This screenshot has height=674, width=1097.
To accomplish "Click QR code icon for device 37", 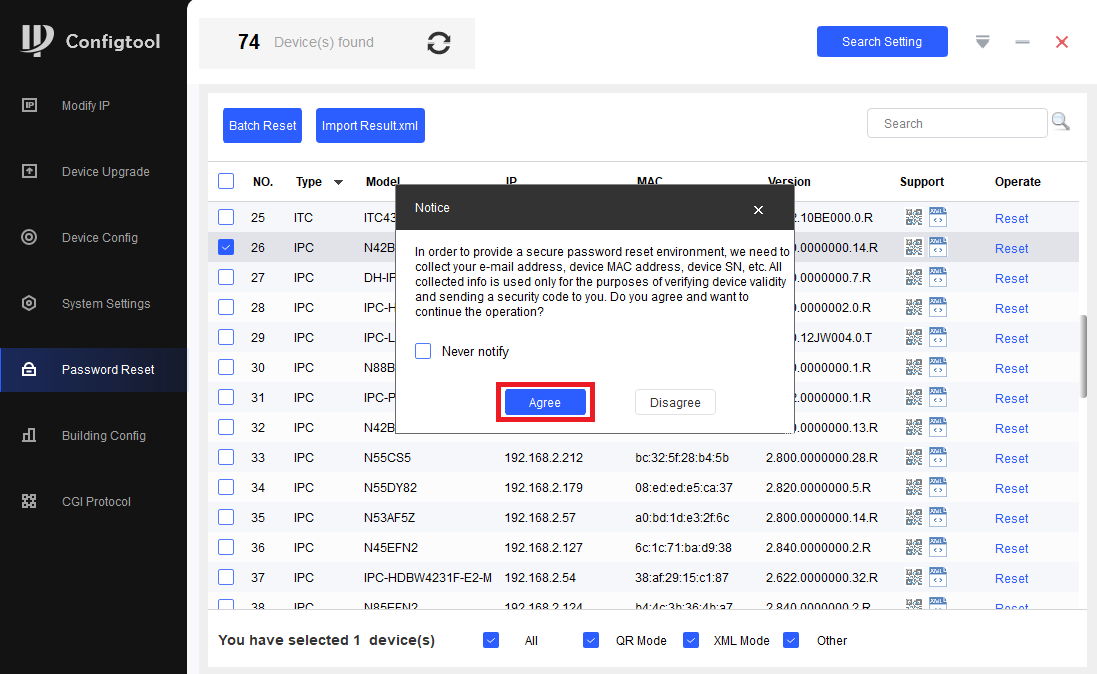I will coord(914,577).
